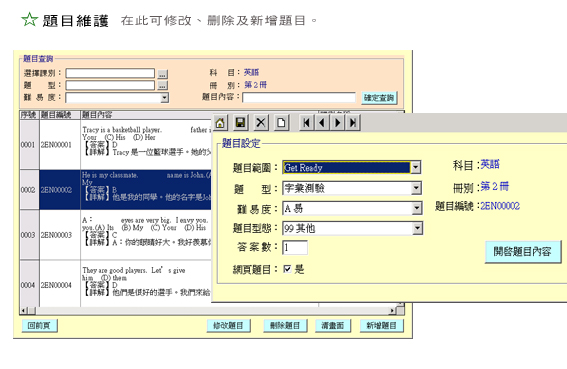This screenshot has width=567, height=369.
Task: Click the 回前頁 button
Action: point(39,326)
